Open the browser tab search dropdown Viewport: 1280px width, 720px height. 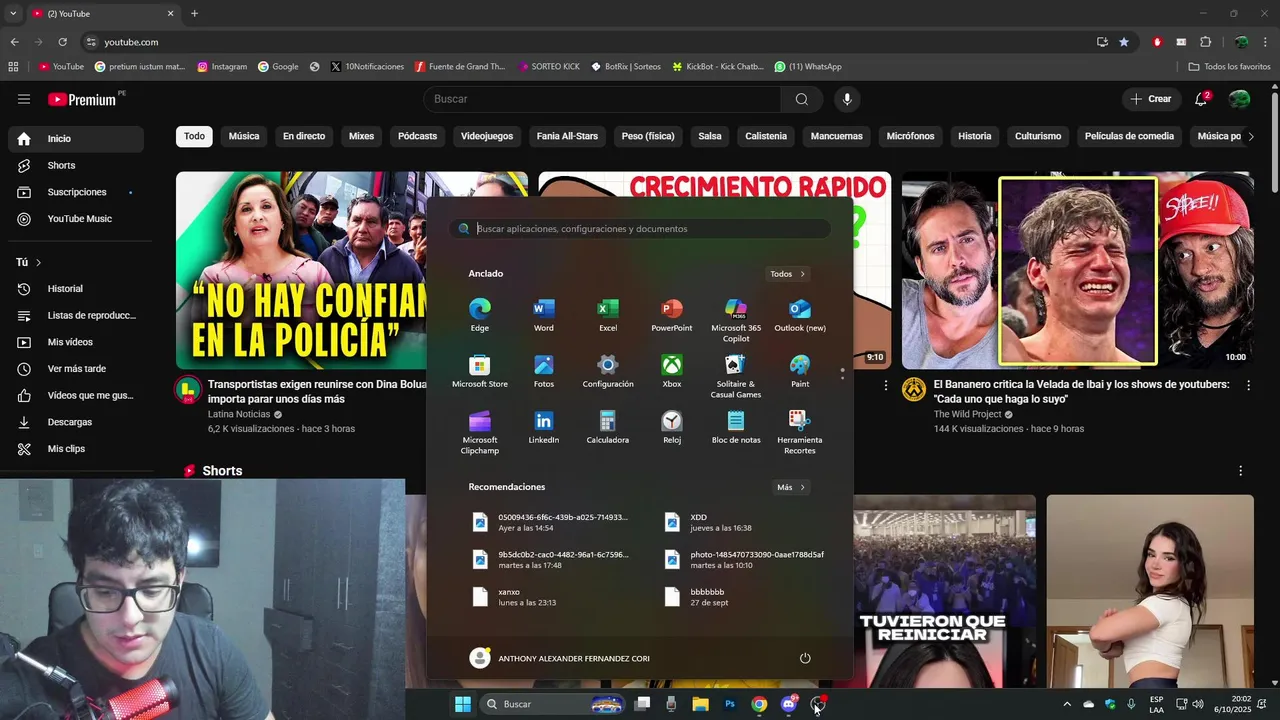click(13, 13)
